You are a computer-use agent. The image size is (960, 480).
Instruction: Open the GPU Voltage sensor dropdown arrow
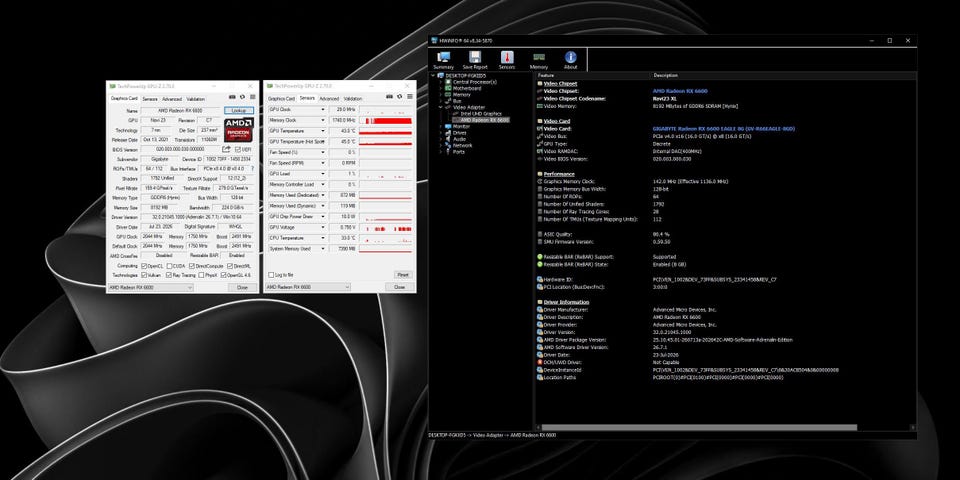click(x=323, y=227)
